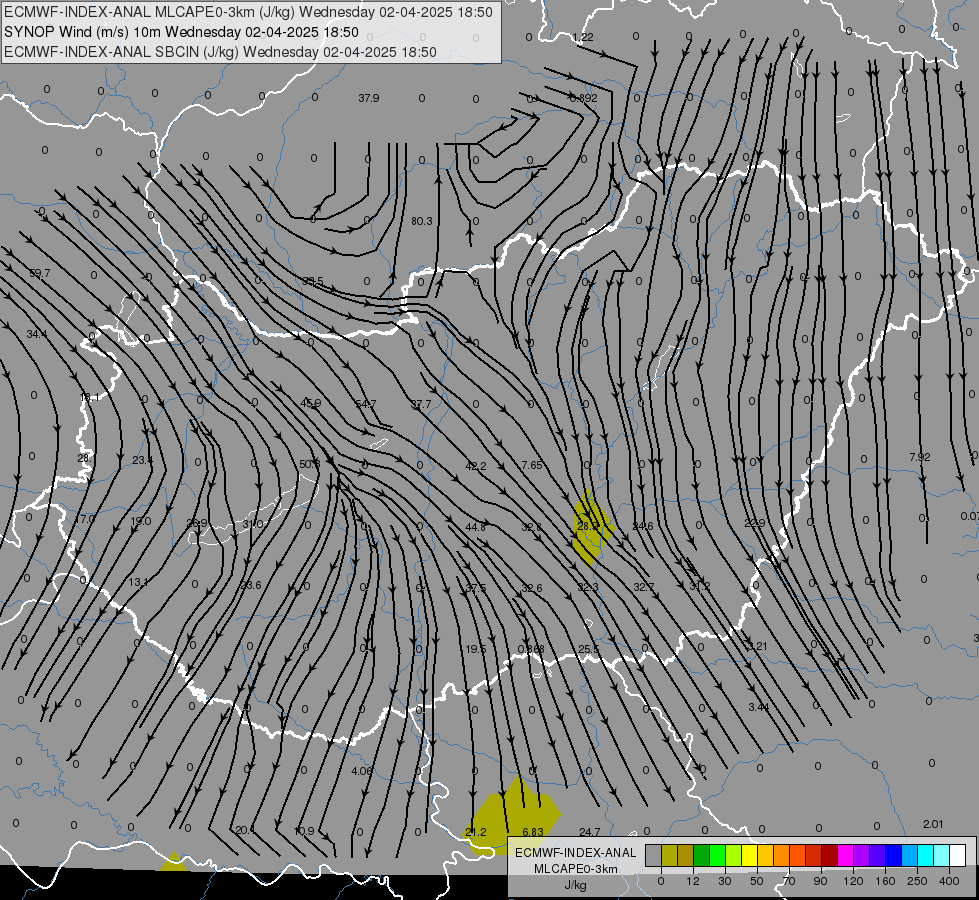Click the map value 44.8

(475, 527)
